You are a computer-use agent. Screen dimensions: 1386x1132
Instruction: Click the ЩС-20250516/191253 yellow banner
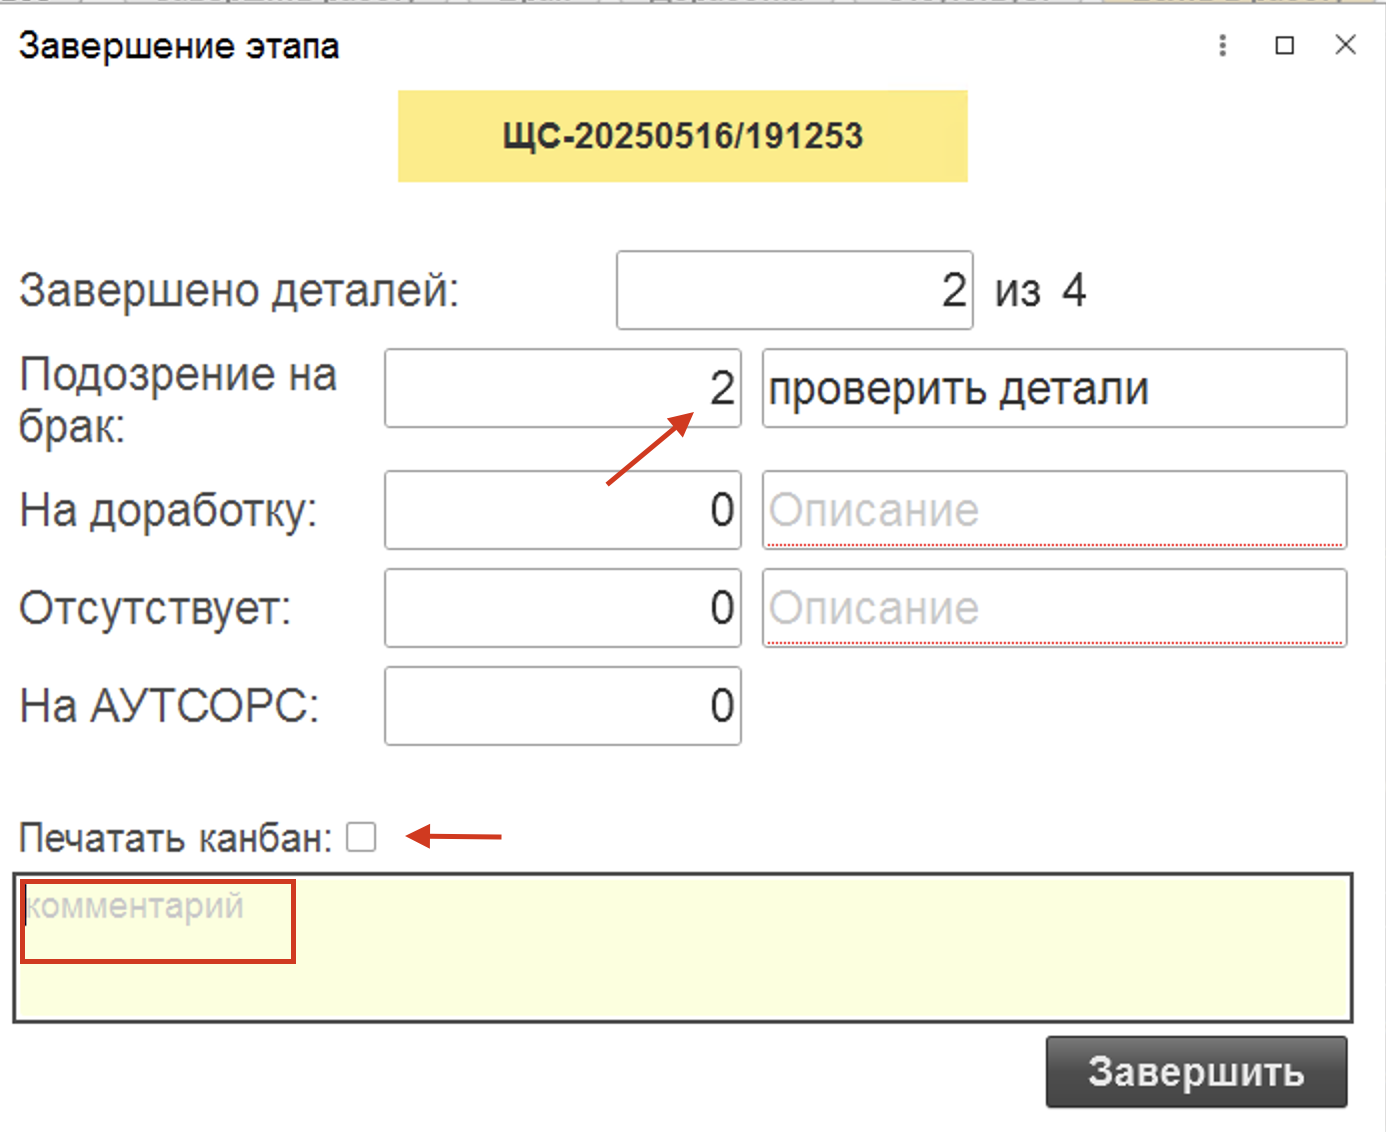(x=682, y=136)
